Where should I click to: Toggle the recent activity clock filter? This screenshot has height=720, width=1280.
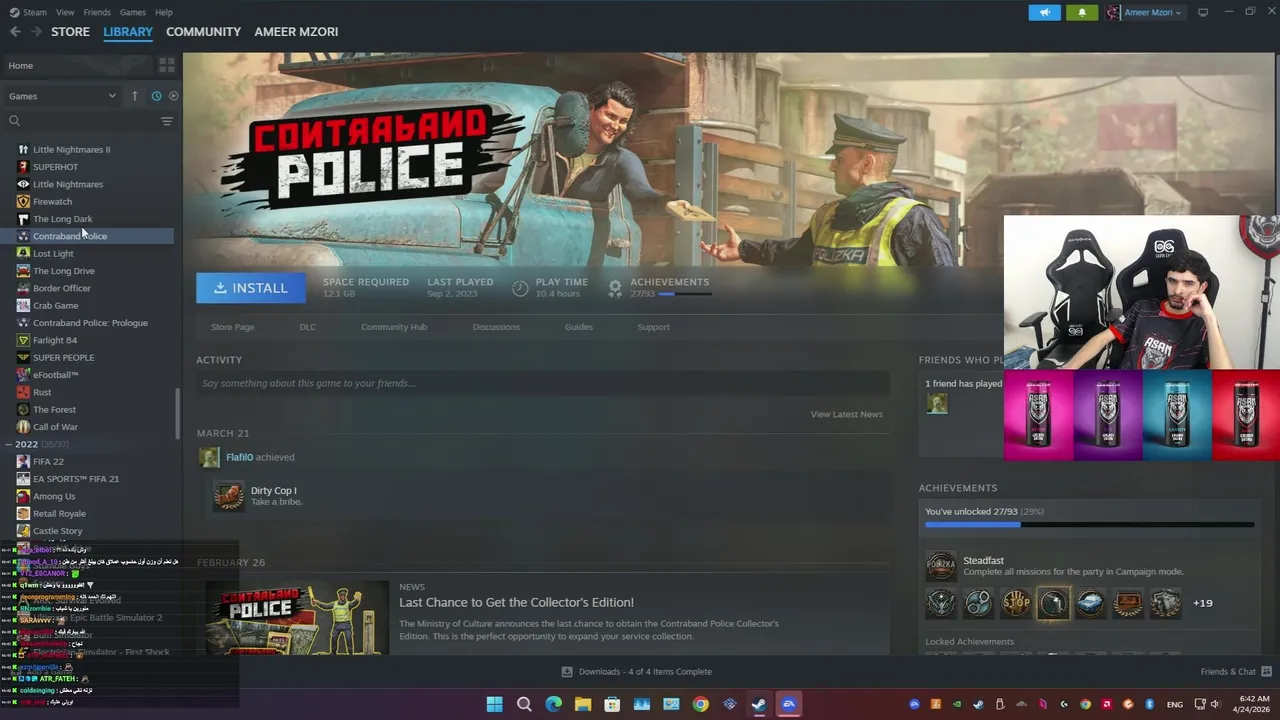(156, 96)
